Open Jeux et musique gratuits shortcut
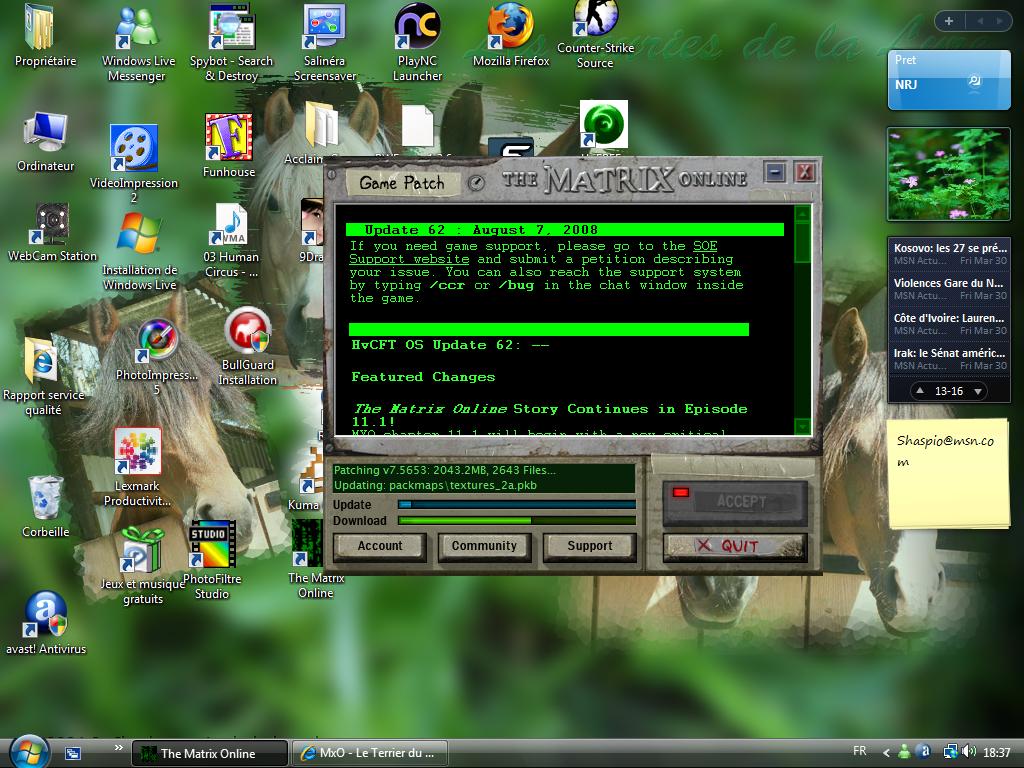The width and height of the screenshot is (1024, 768). (142, 565)
